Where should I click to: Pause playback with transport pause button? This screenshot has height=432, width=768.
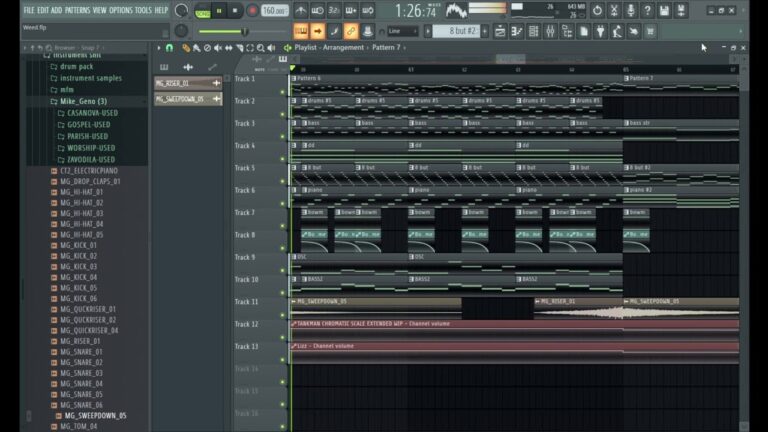pos(219,11)
